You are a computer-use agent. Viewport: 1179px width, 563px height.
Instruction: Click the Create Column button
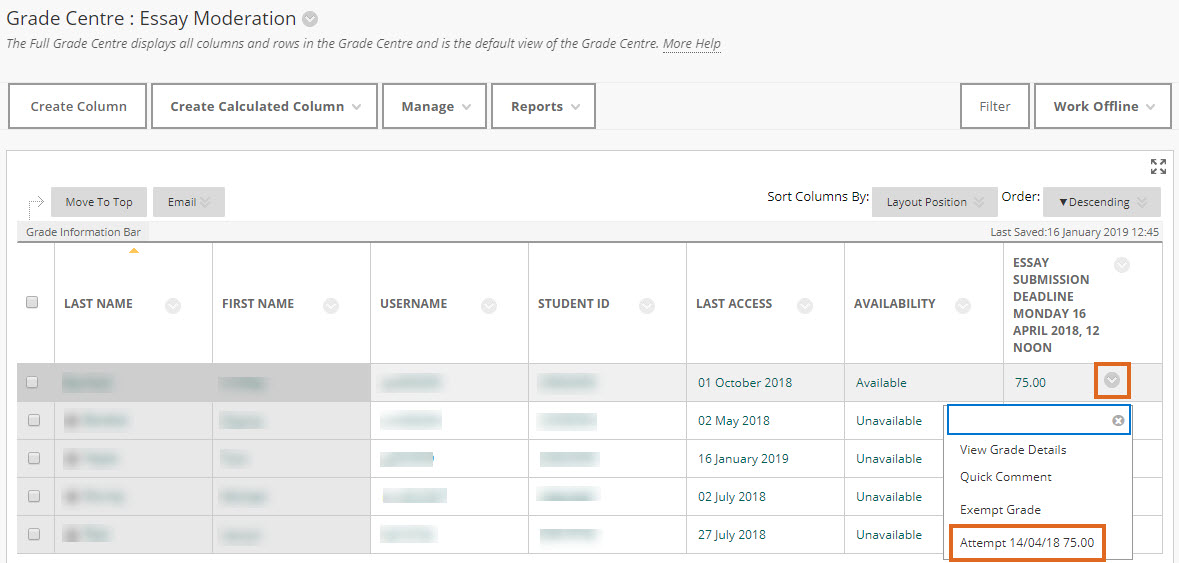point(78,107)
